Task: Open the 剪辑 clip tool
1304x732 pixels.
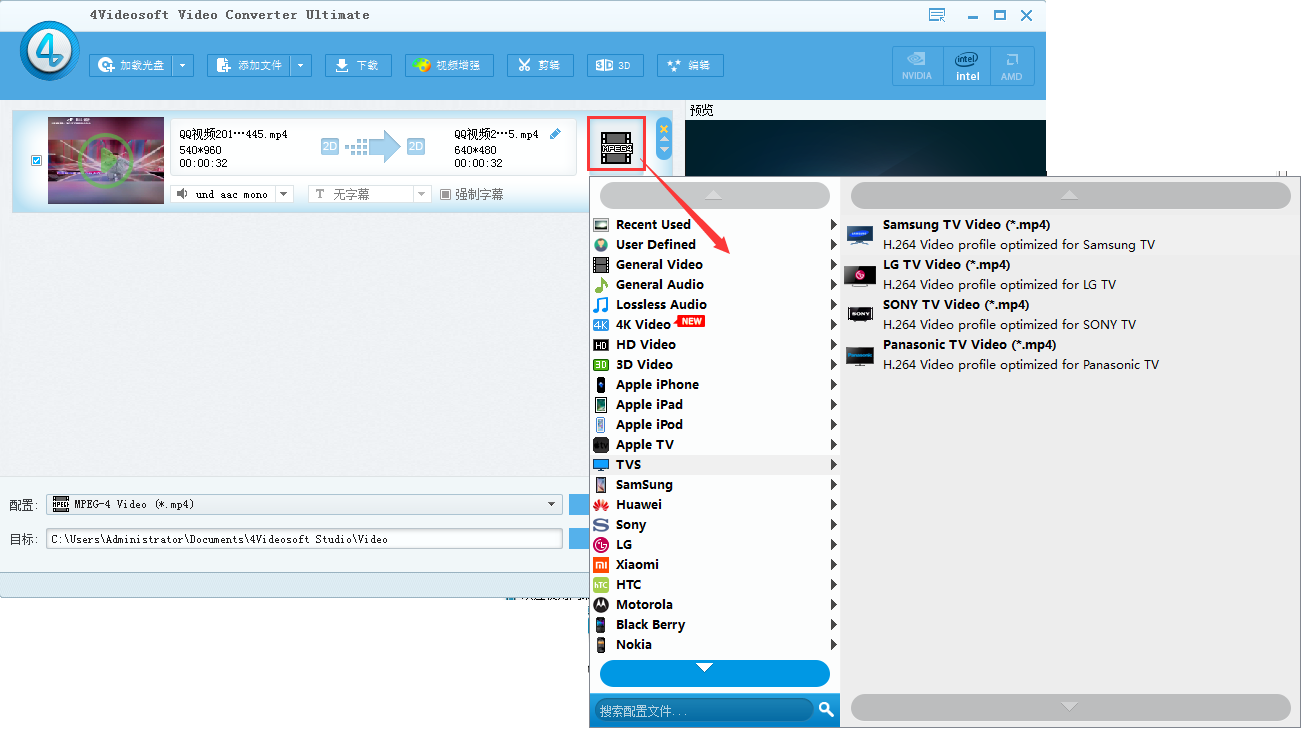Action: click(540, 65)
